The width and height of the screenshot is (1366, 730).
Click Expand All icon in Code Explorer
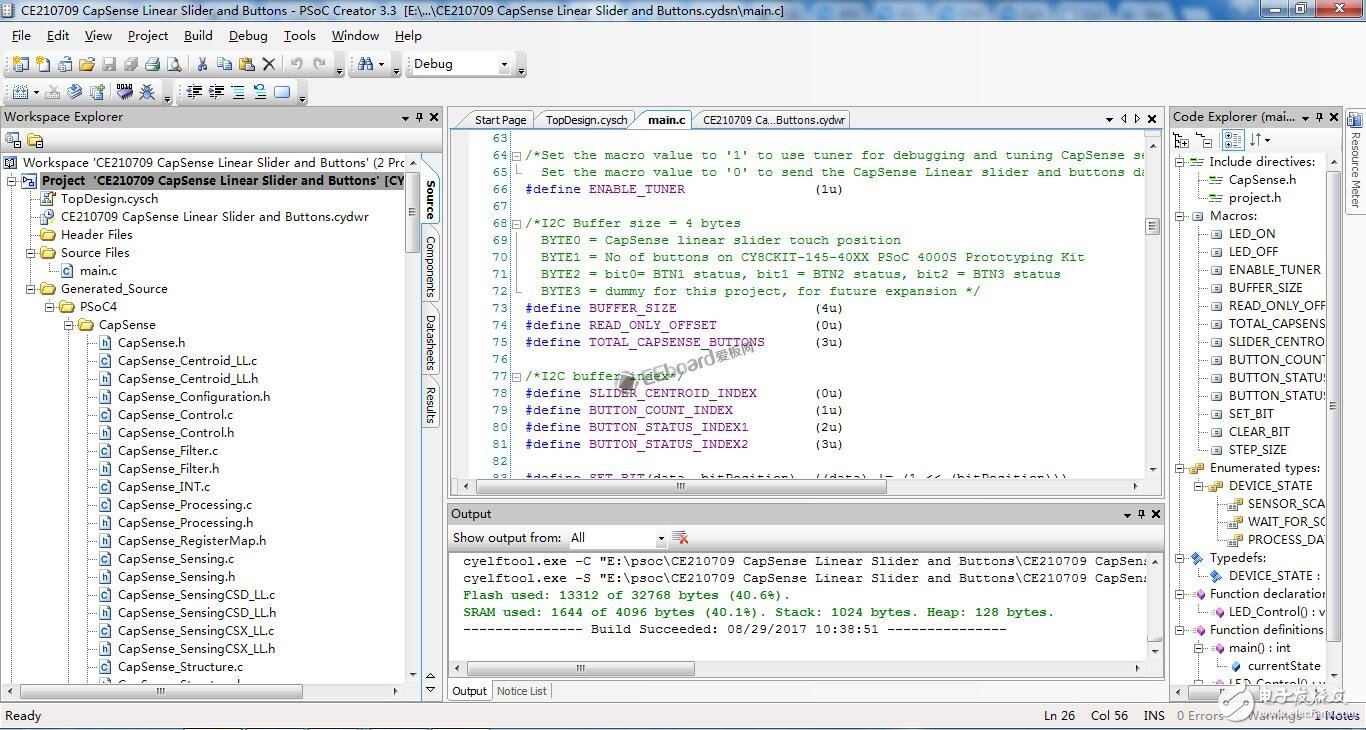pos(1182,141)
